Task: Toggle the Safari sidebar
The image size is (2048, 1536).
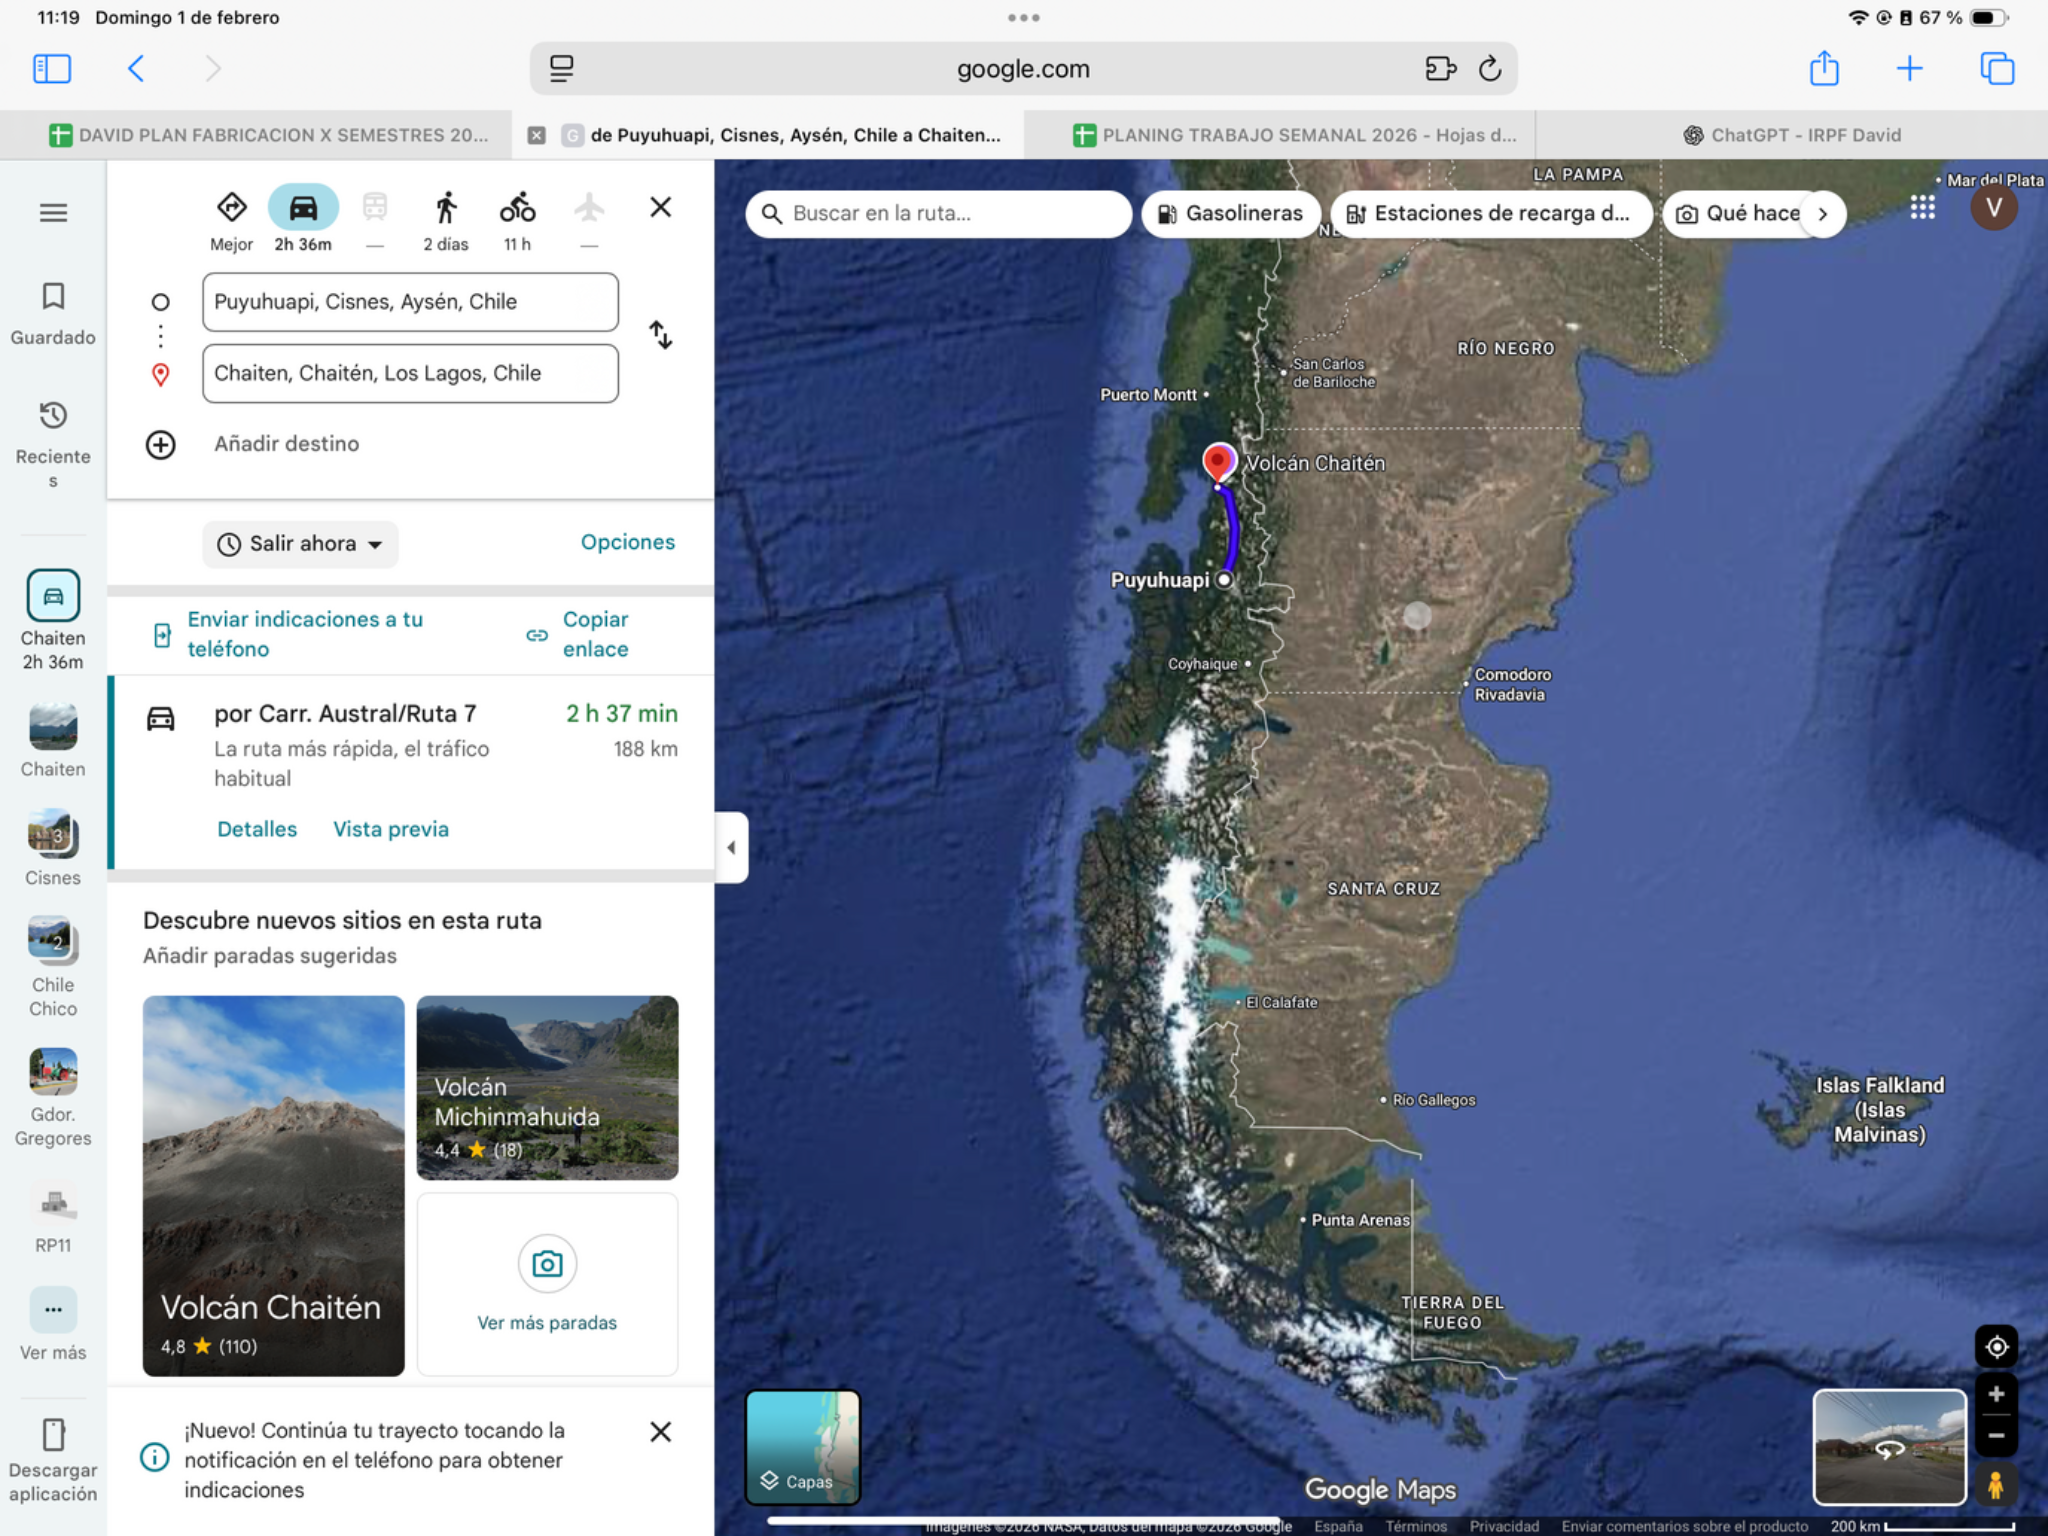Action: 52,69
